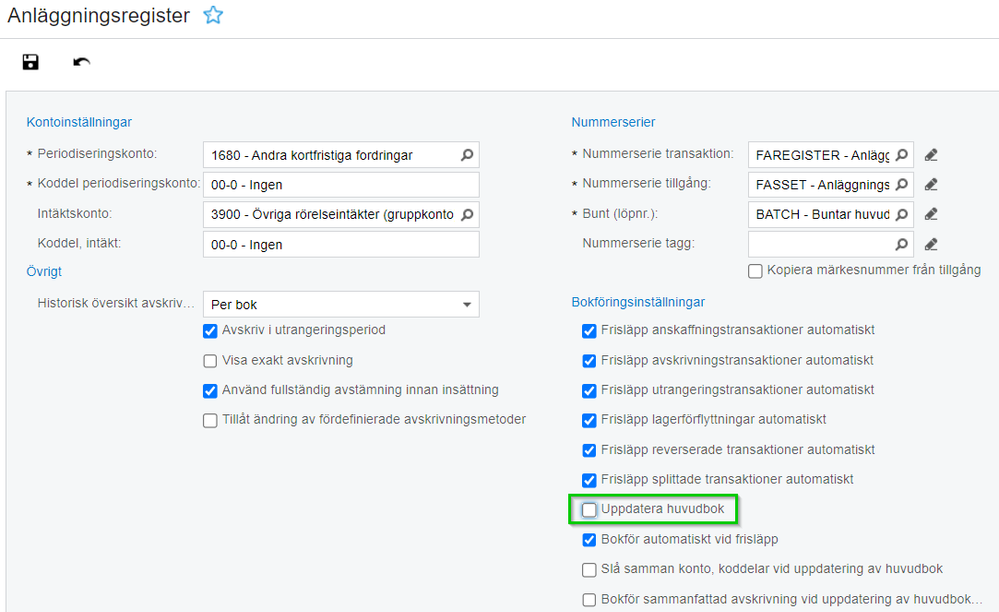Add Anläggningsregister to favorites star

(213, 15)
